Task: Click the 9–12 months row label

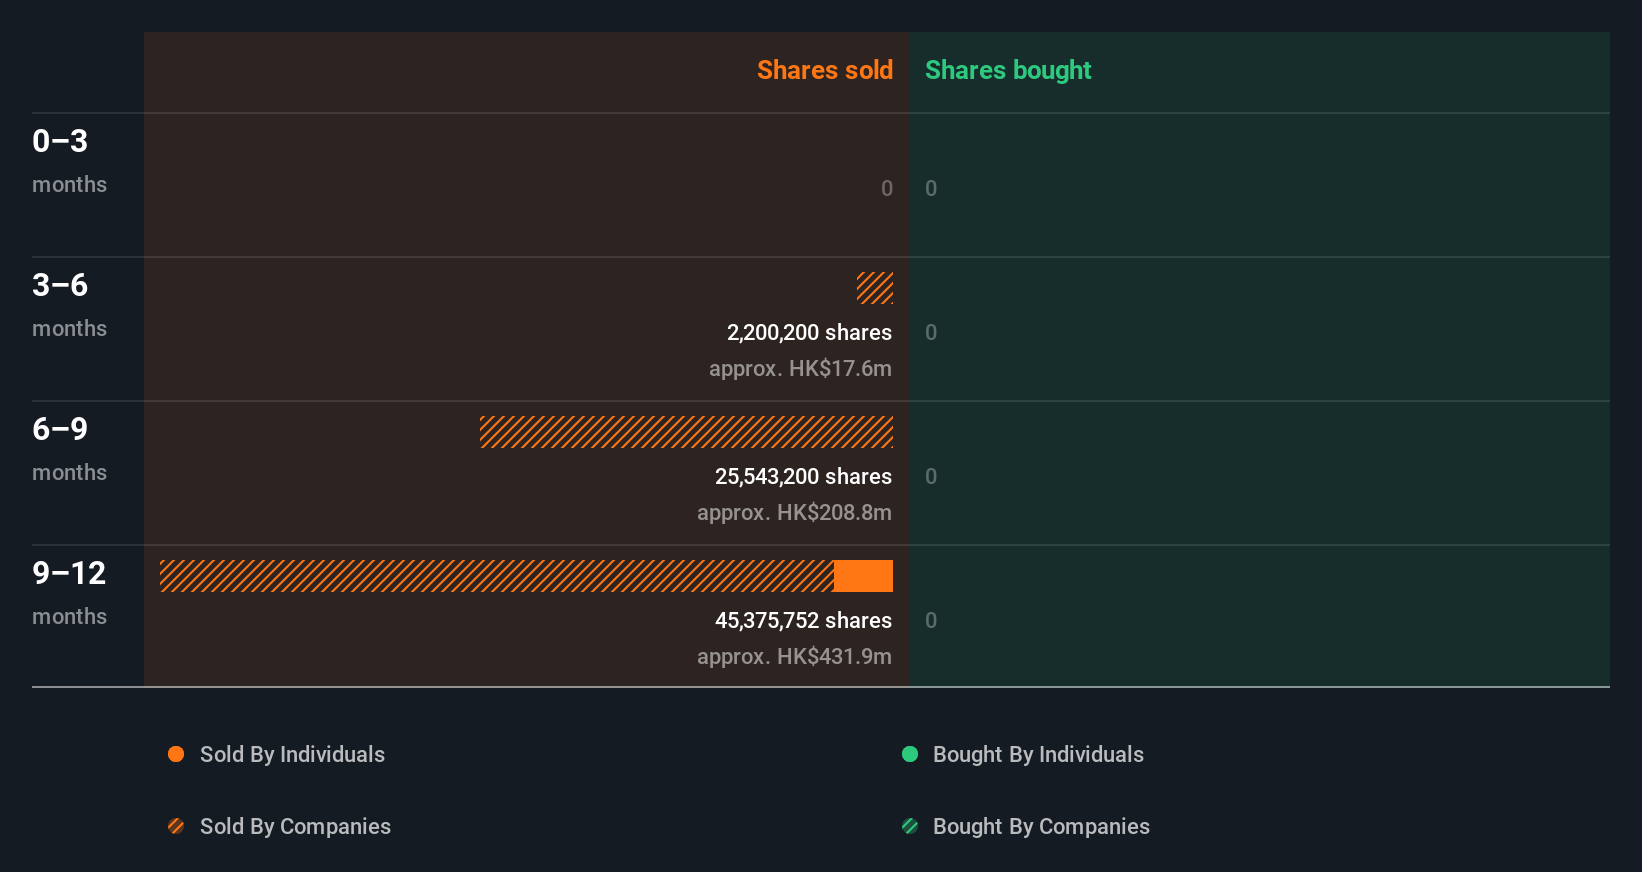Action: (x=69, y=592)
